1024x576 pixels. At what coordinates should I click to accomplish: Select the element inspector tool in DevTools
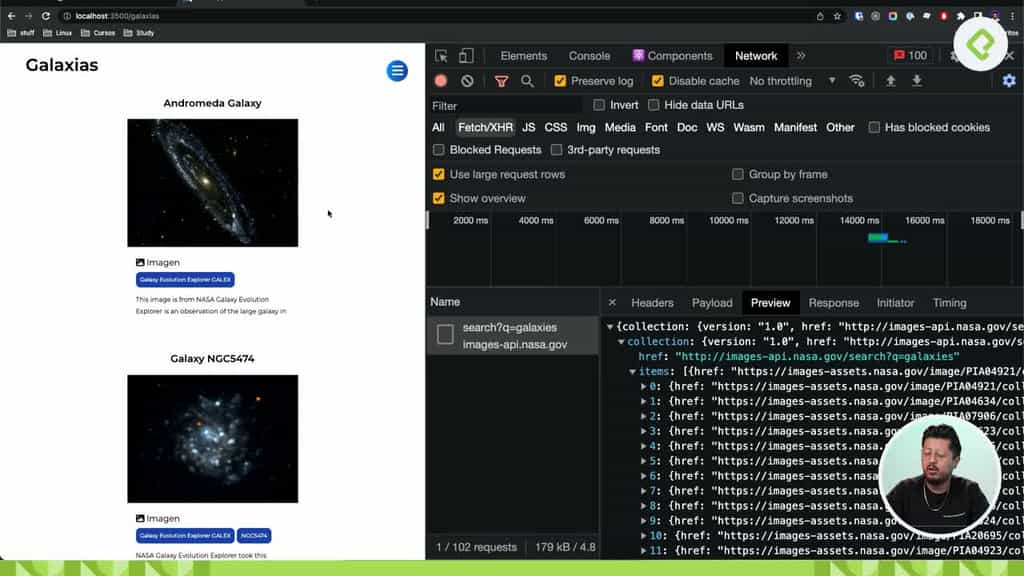coord(440,55)
